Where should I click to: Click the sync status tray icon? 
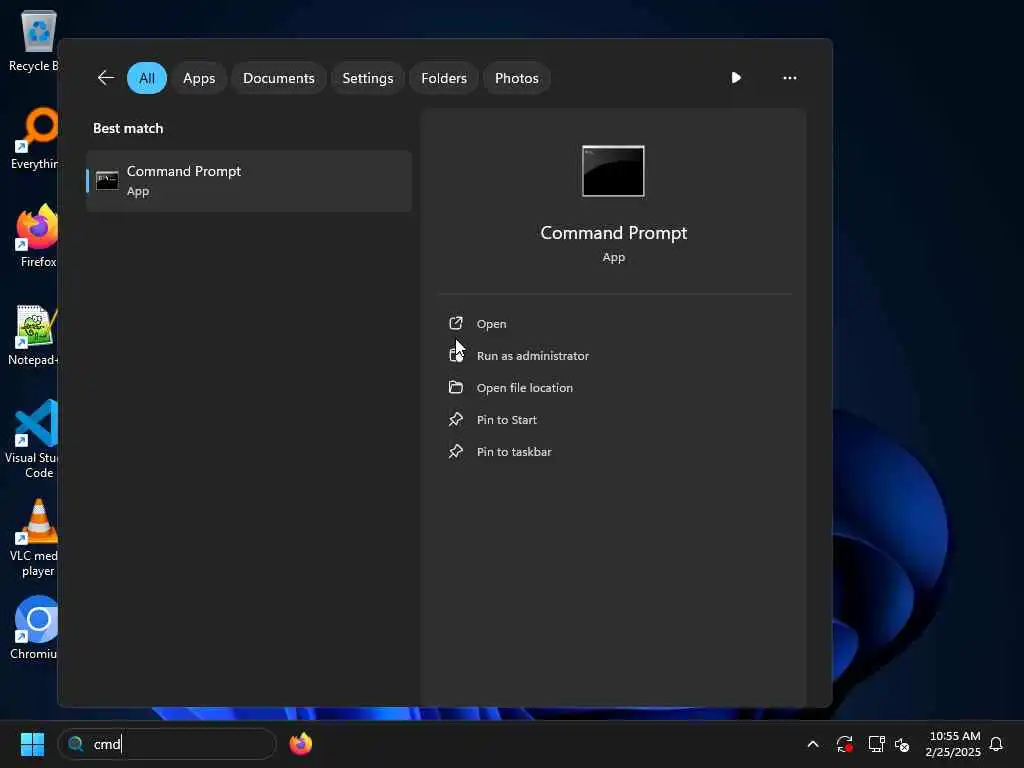tap(844, 744)
